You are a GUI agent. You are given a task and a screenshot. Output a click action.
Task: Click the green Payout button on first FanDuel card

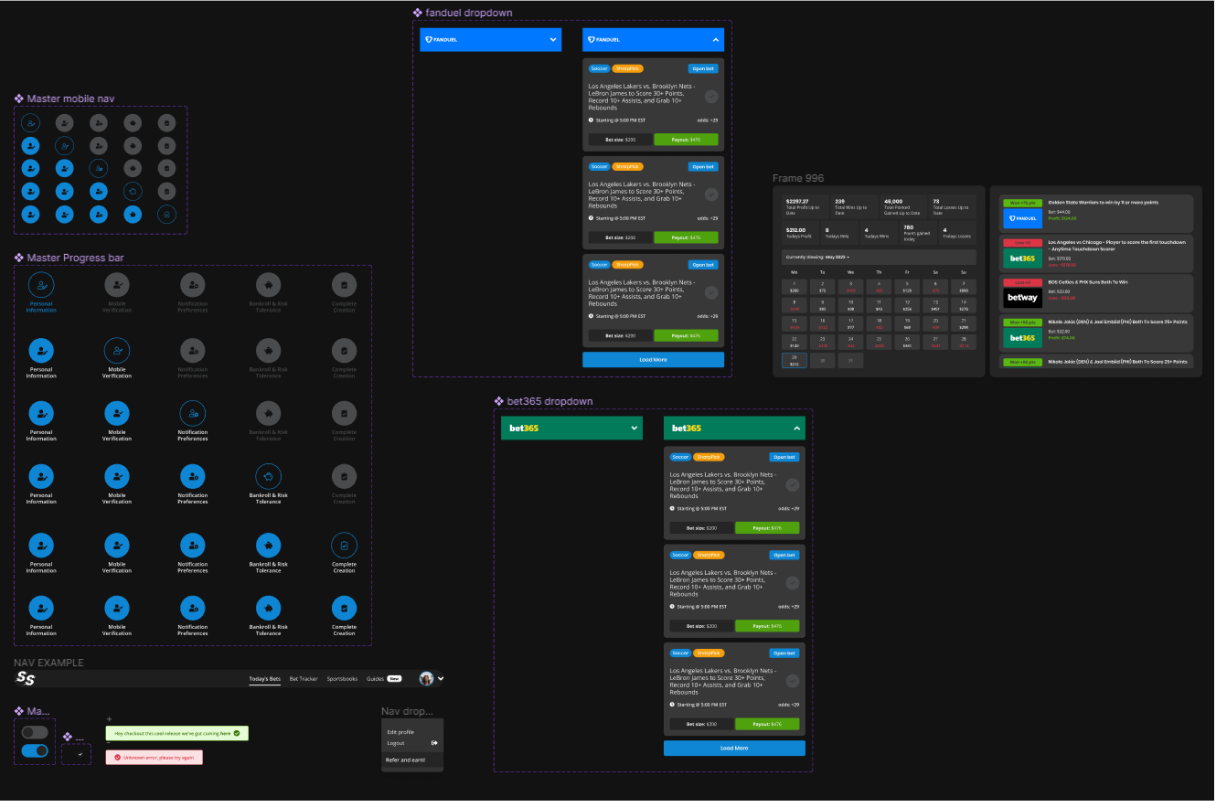pos(688,140)
